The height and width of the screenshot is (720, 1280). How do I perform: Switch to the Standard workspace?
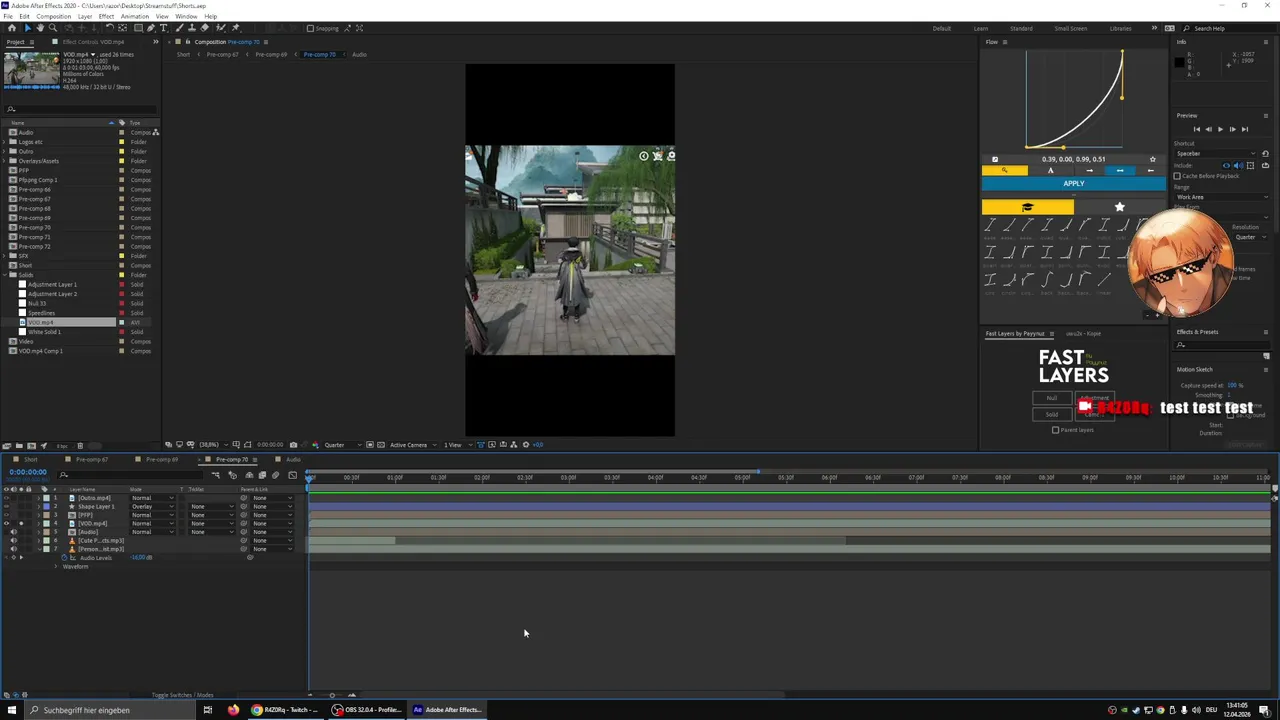coord(1021,28)
